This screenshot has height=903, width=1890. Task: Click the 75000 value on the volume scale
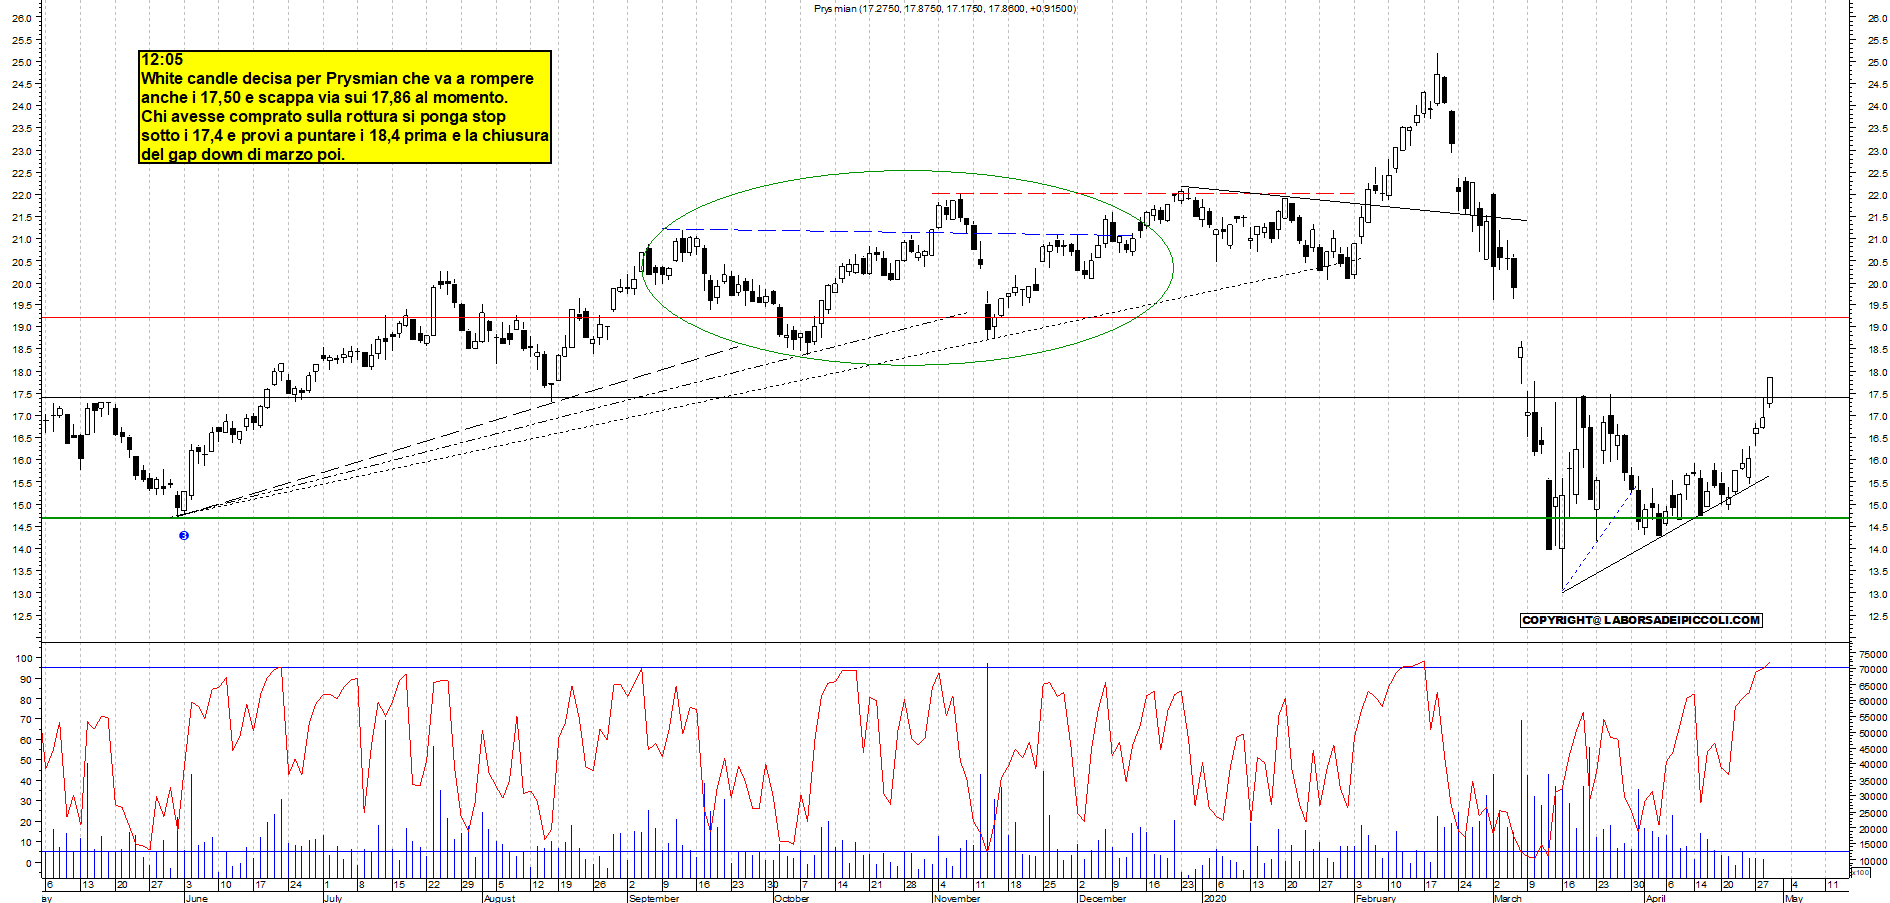point(1873,655)
